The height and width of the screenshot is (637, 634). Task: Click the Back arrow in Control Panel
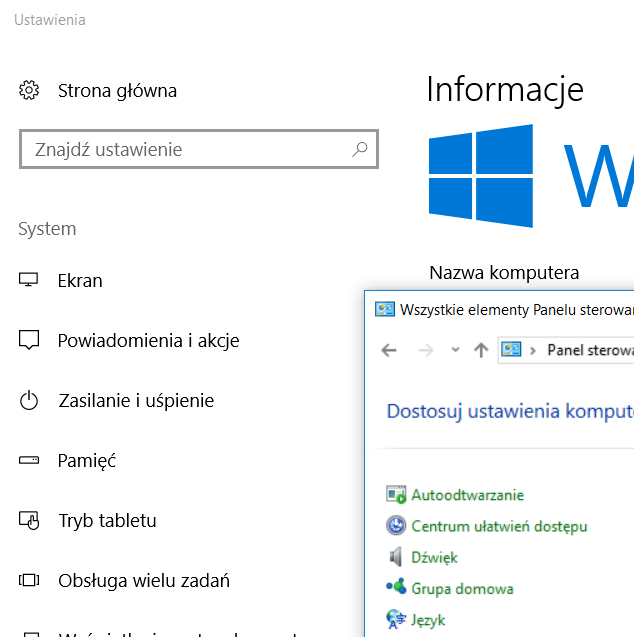pos(390,350)
